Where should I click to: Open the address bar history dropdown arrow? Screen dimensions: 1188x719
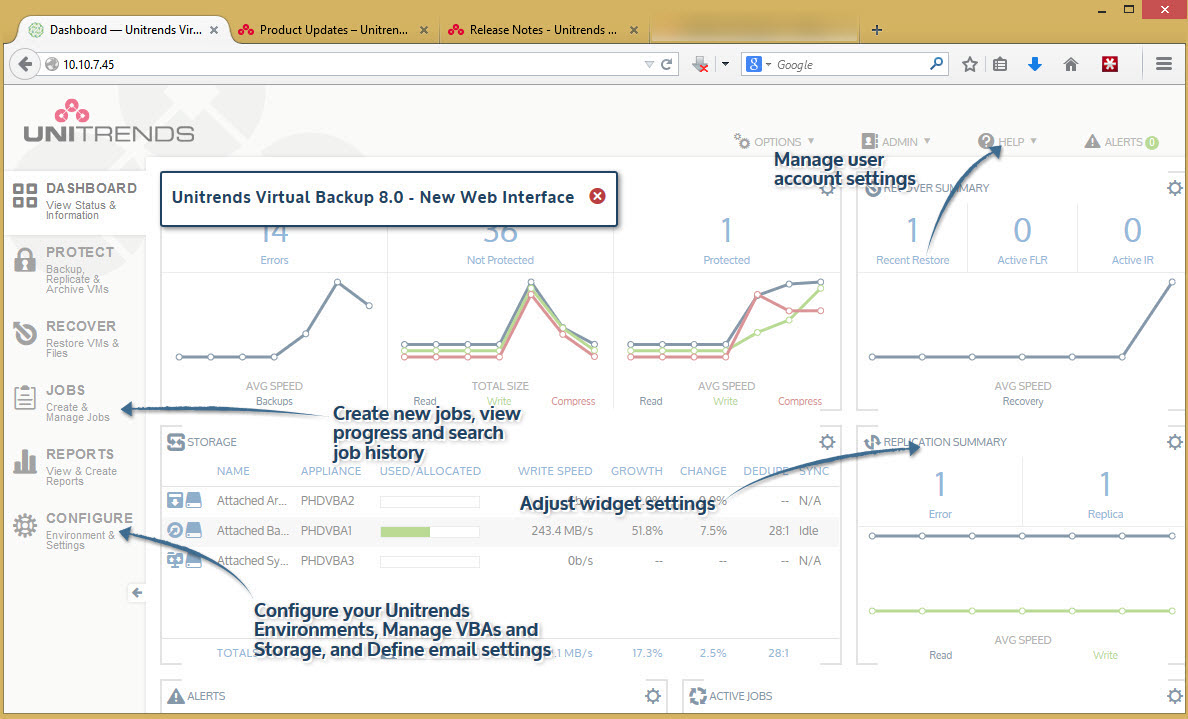click(649, 64)
